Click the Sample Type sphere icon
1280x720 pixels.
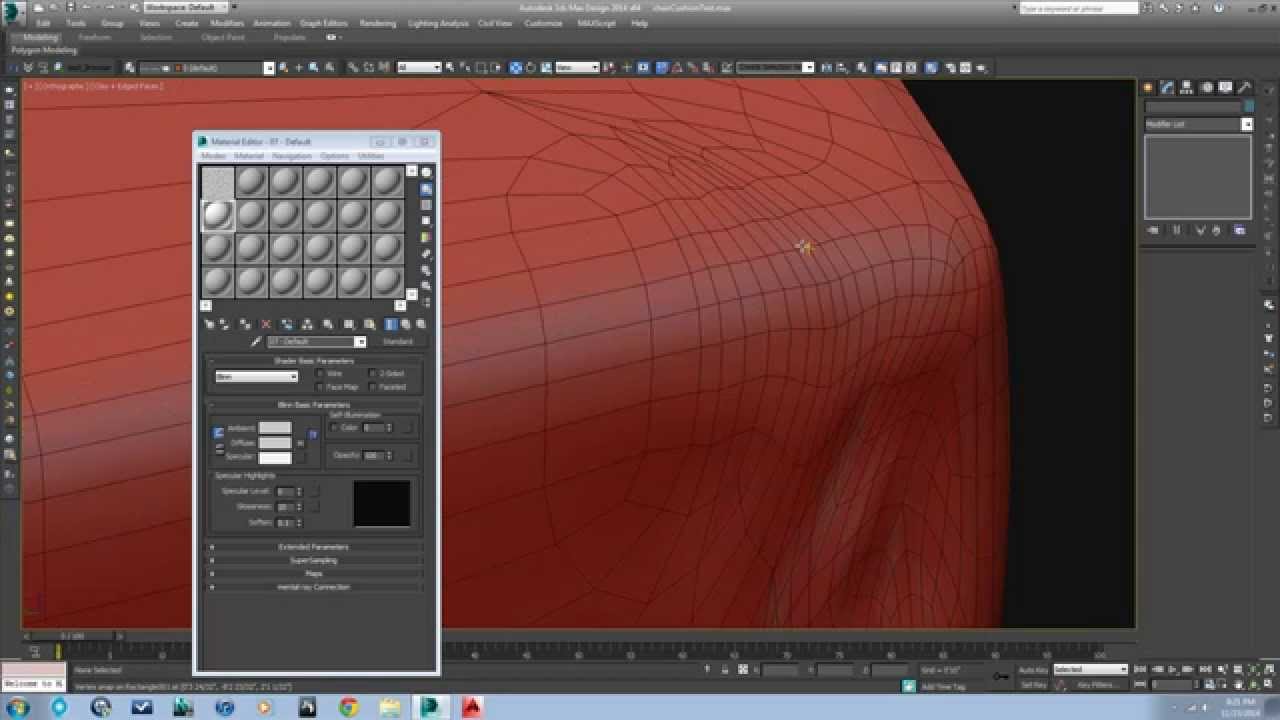coord(426,173)
